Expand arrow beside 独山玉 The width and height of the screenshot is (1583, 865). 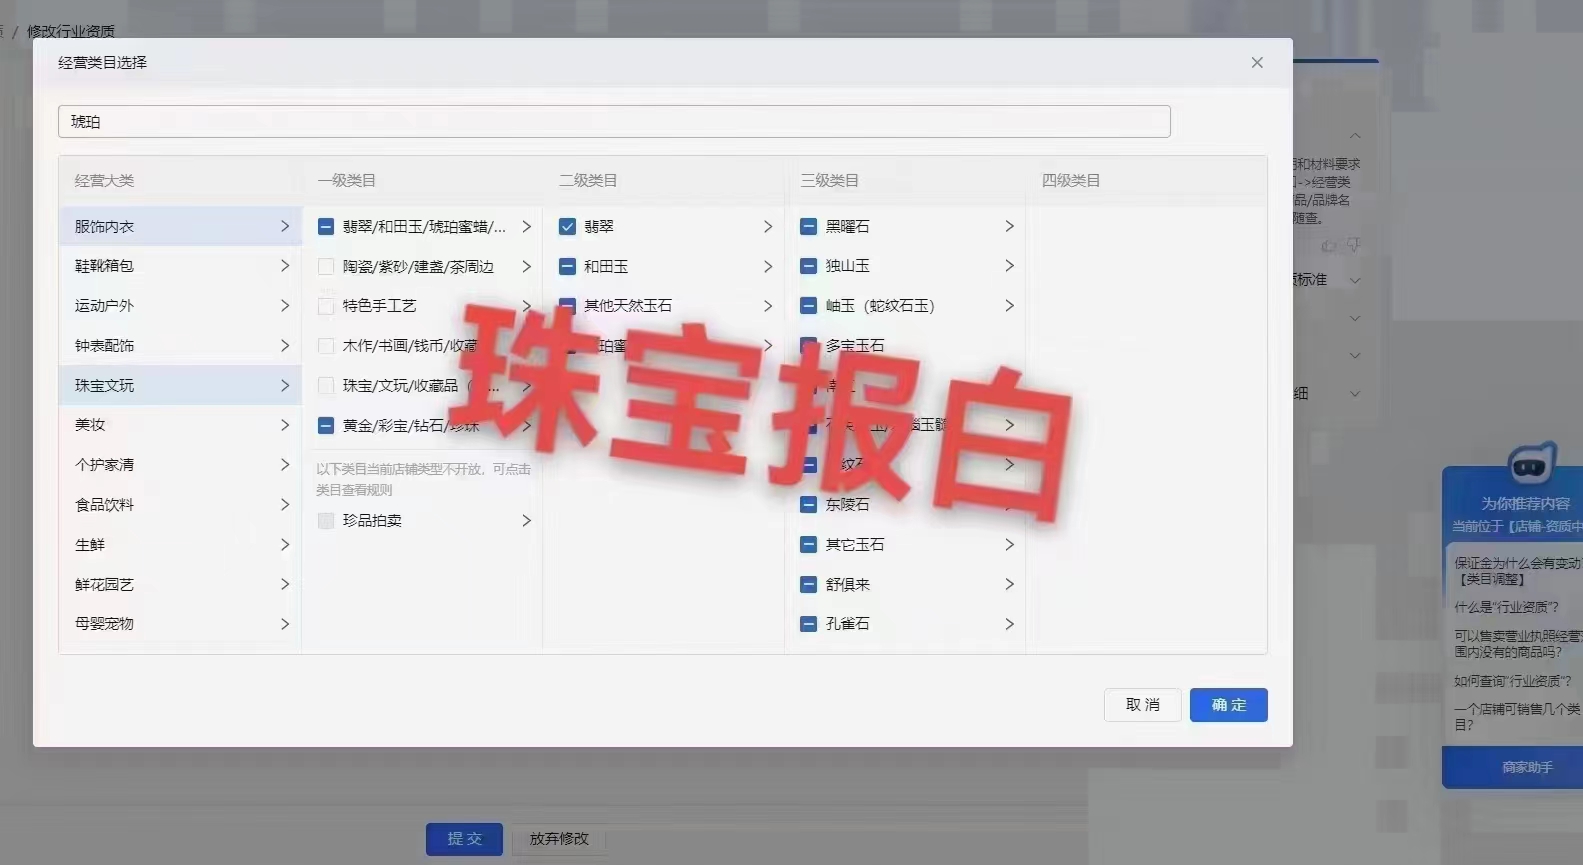[1009, 266]
